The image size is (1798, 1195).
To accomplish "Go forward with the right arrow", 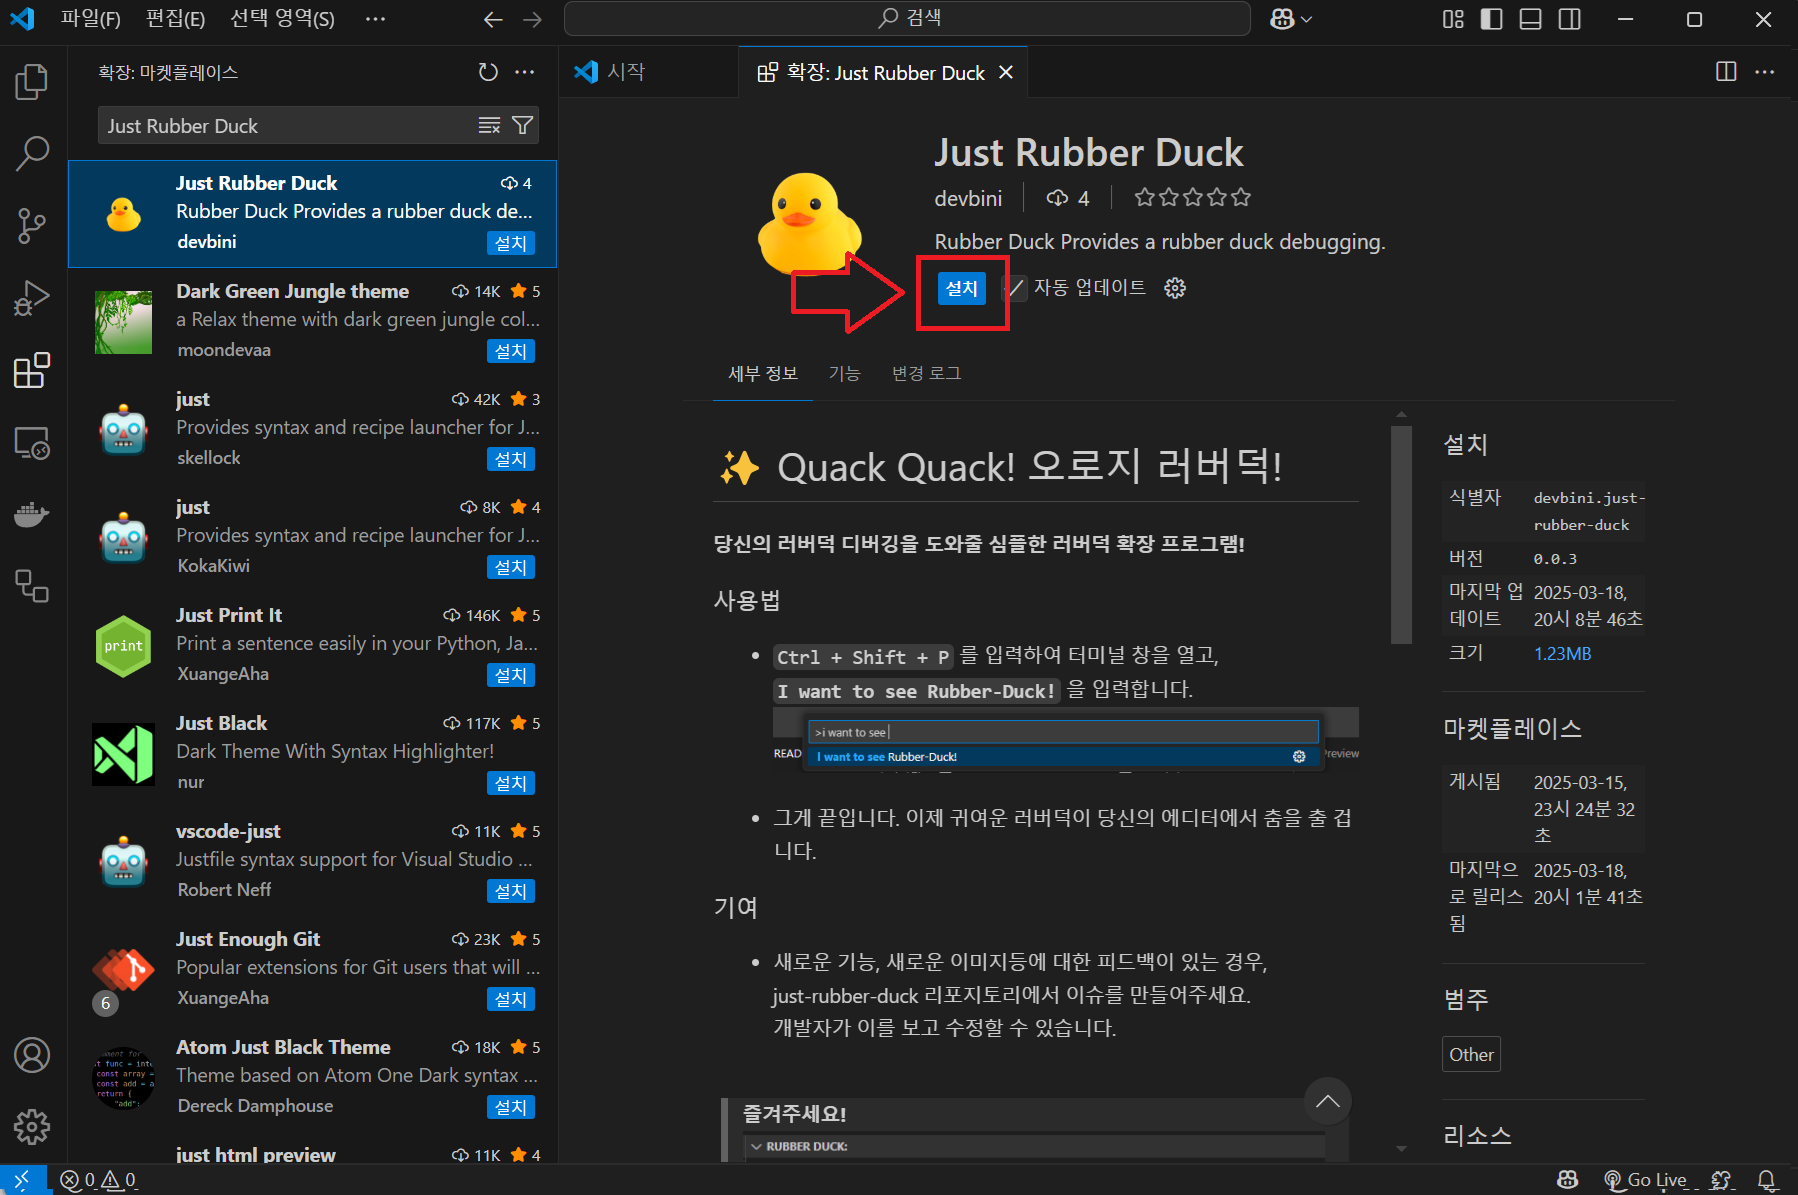I will [532, 19].
